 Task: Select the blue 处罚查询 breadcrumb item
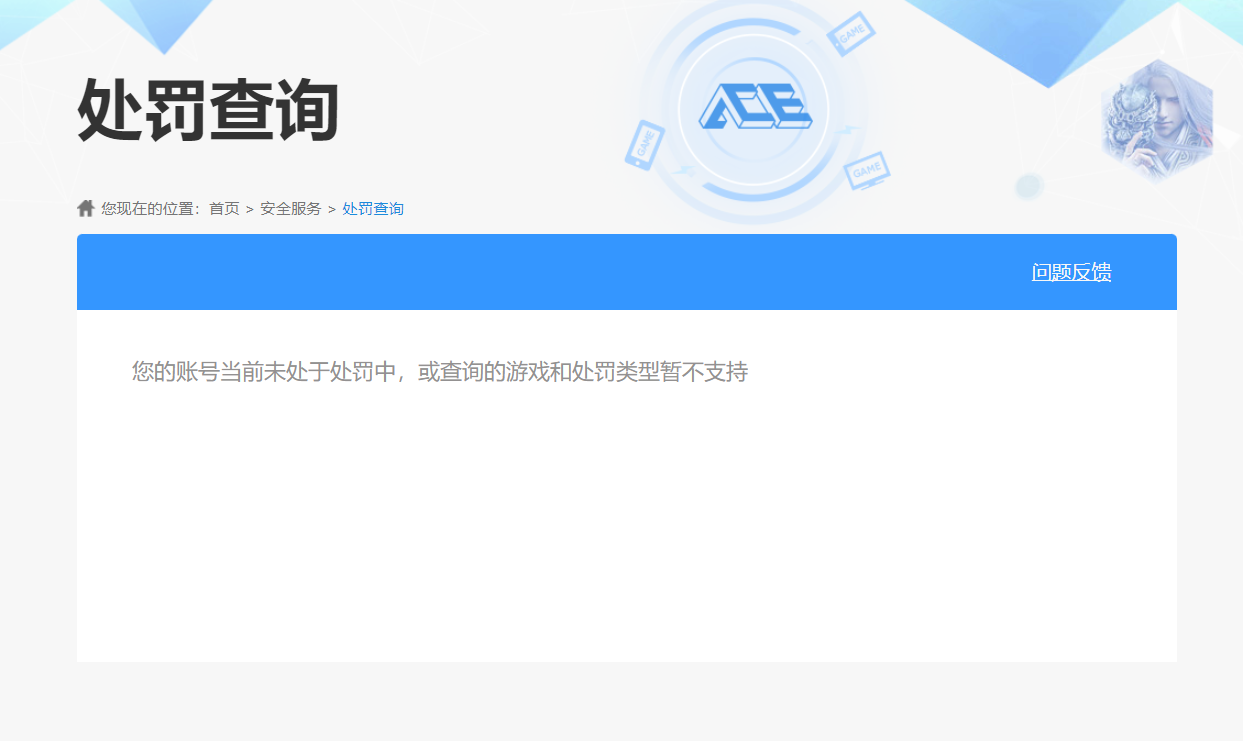[x=373, y=209]
